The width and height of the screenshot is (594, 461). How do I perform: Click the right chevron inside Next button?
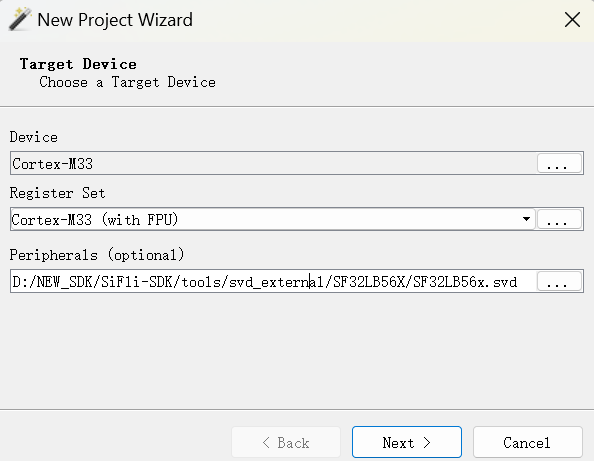[x=427, y=442]
